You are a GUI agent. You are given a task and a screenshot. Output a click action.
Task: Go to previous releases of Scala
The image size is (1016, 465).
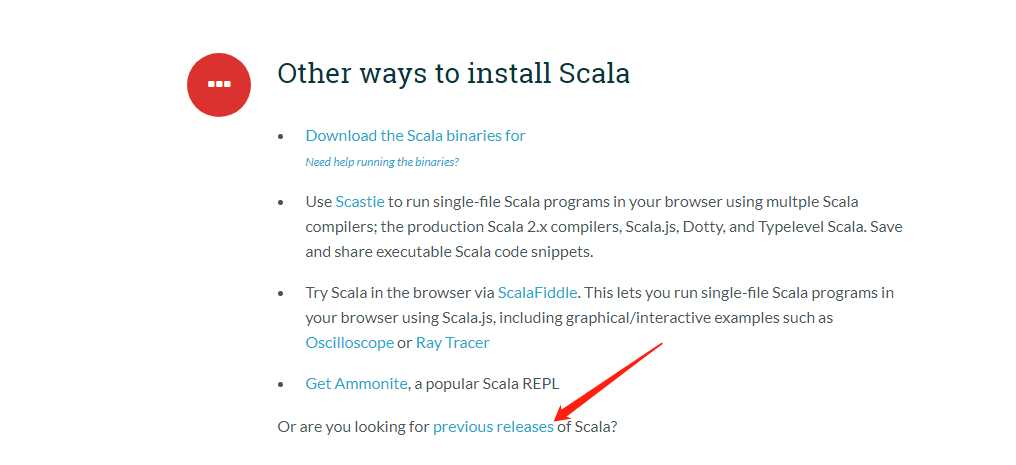click(492, 426)
